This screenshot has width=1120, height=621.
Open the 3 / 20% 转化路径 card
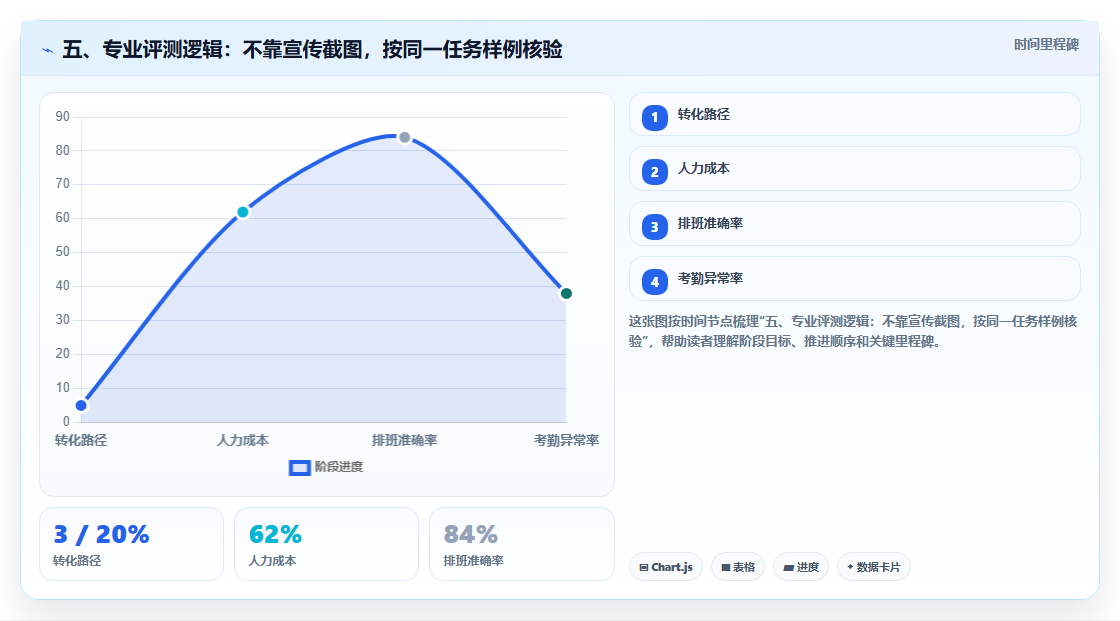[131, 544]
